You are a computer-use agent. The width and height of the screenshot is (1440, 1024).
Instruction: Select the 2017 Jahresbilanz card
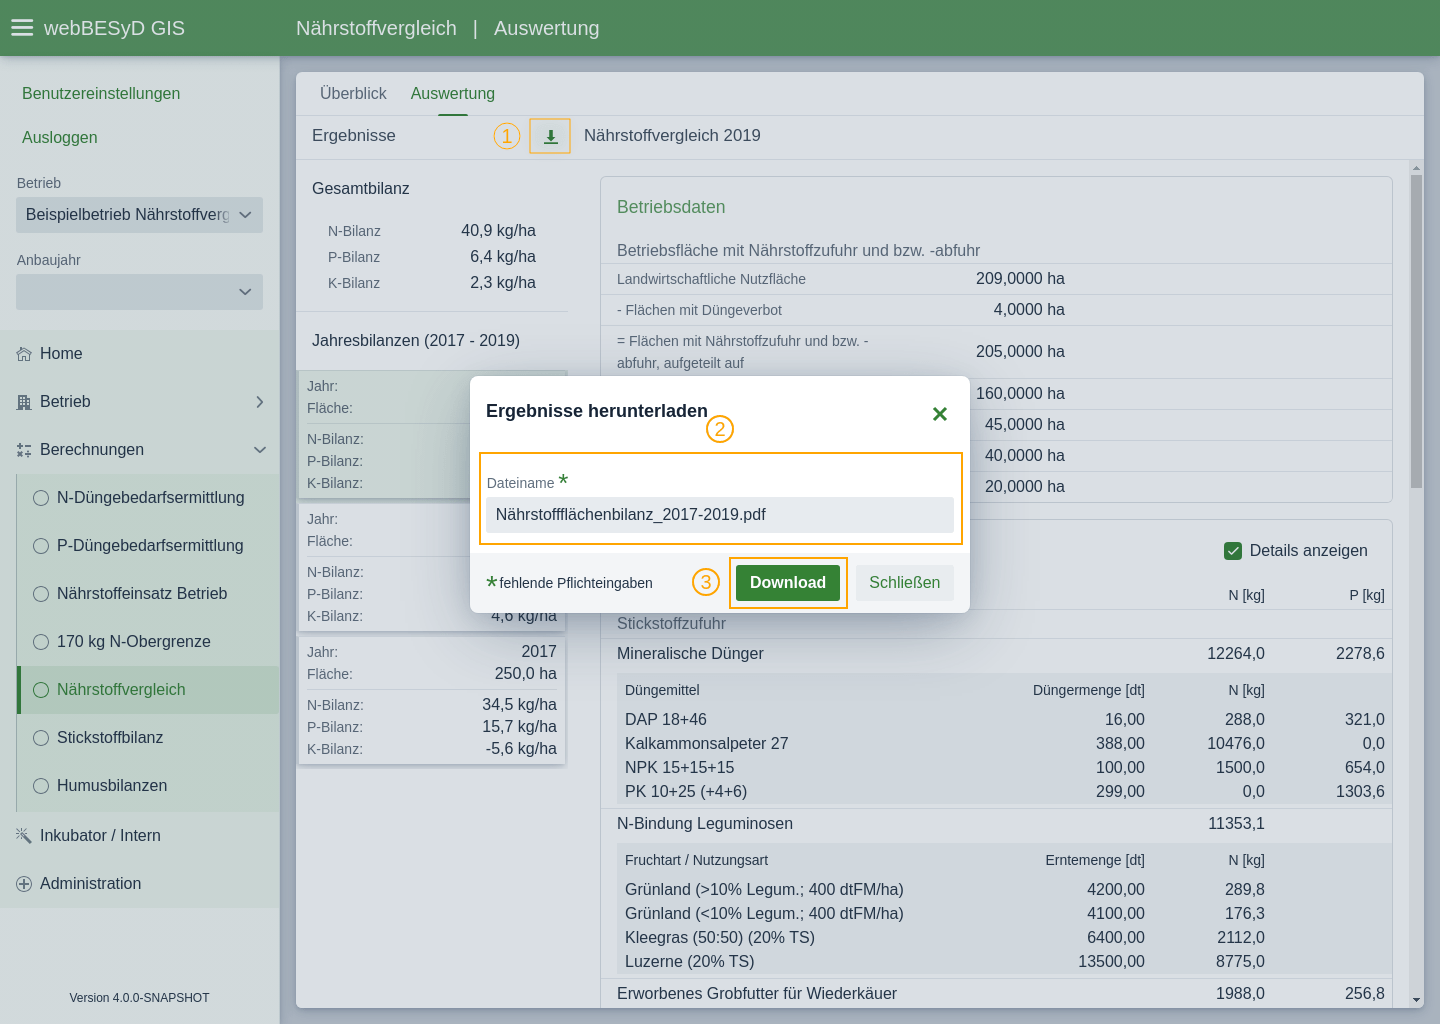click(x=432, y=700)
